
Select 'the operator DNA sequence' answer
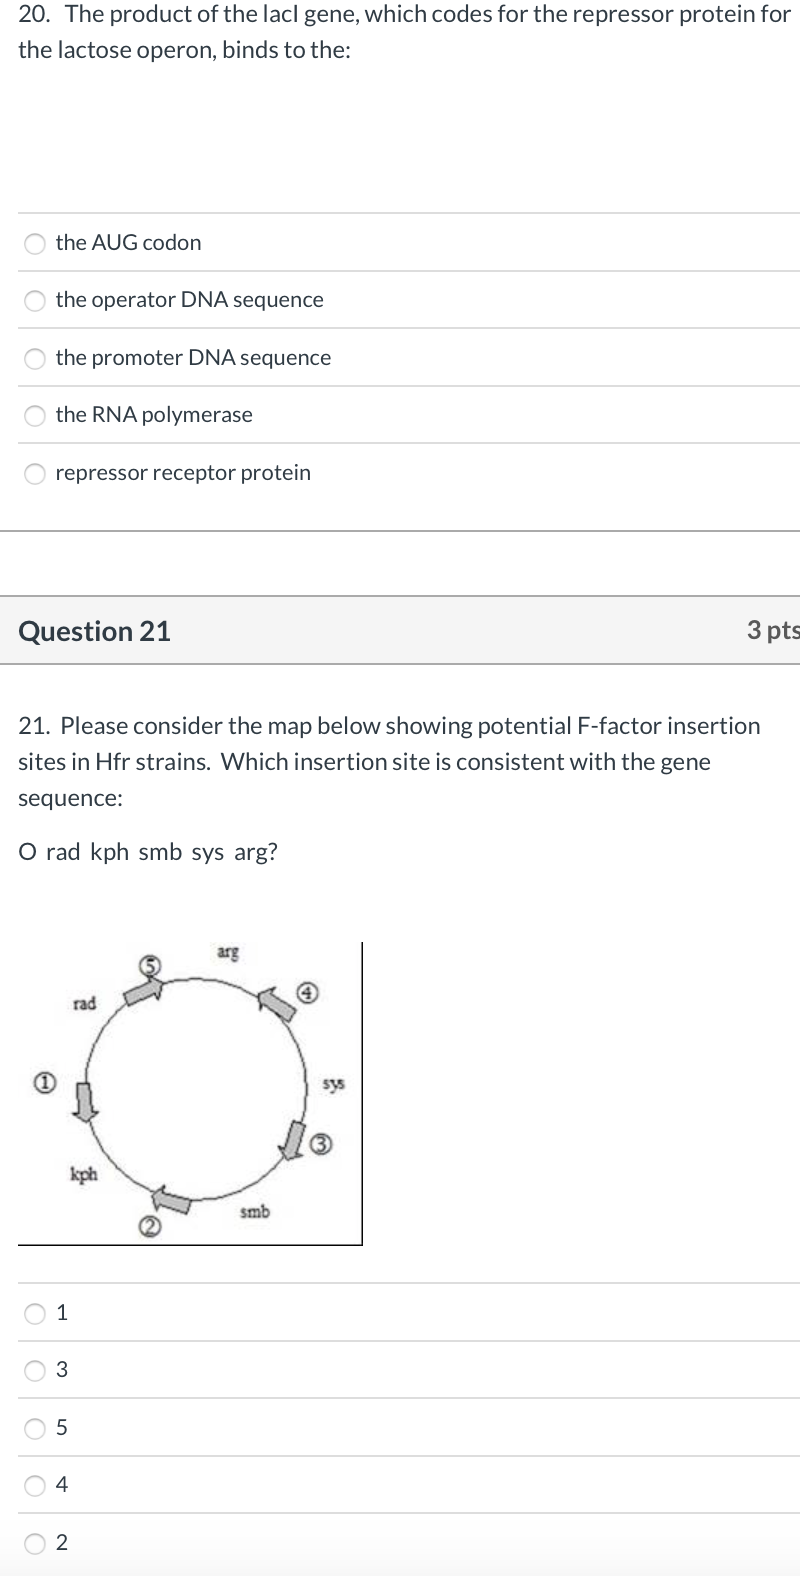(34, 300)
